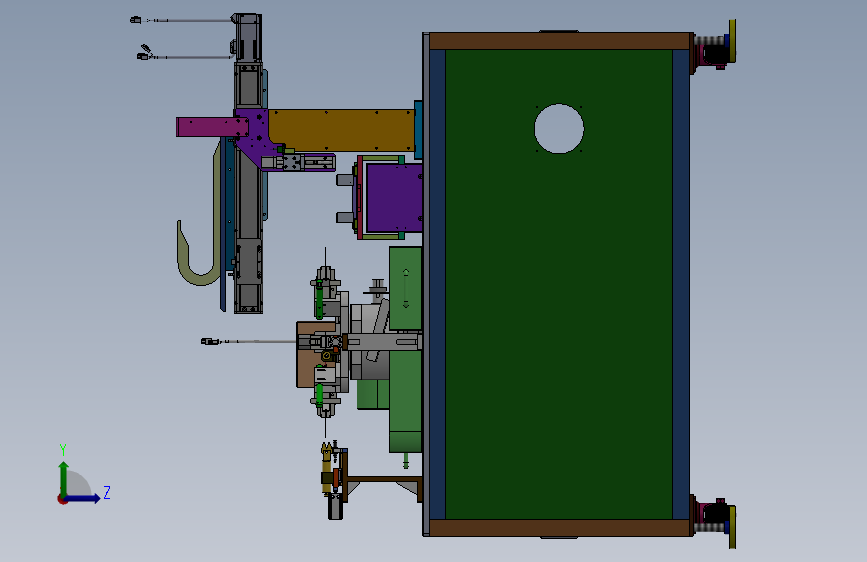Select the middle-left cable connector end
This screenshot has height=562, width=867.
pyautogui.click(x=210, y=341)
